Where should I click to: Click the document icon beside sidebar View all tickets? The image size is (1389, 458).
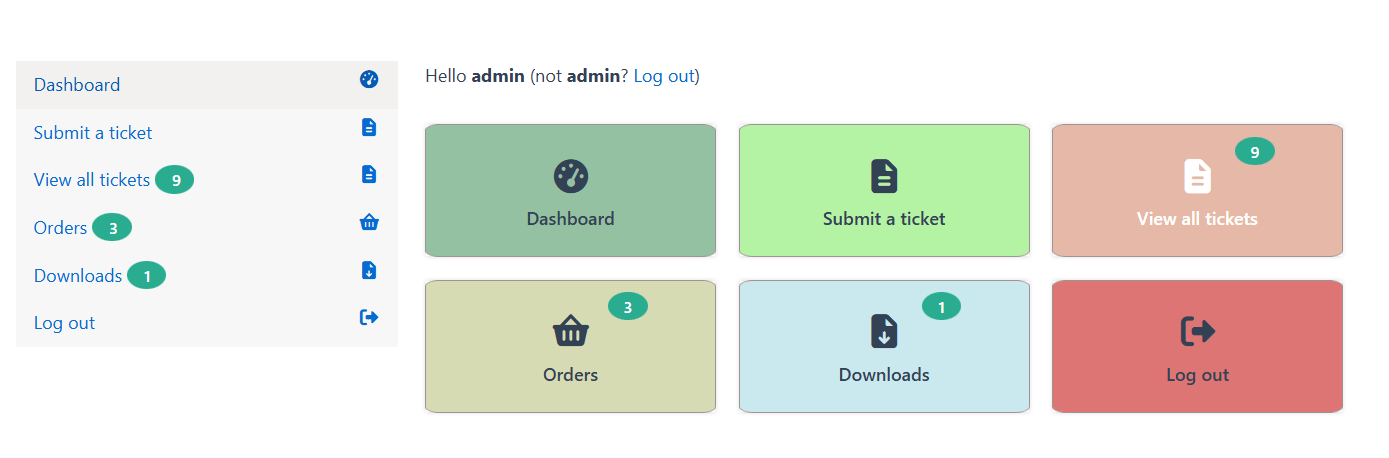369,175
